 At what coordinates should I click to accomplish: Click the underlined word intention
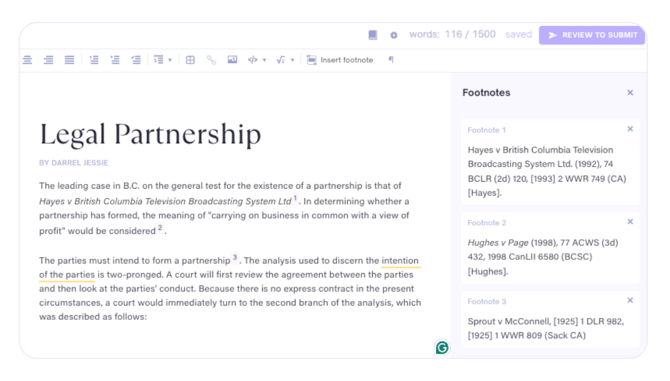[x=400, y=261]
